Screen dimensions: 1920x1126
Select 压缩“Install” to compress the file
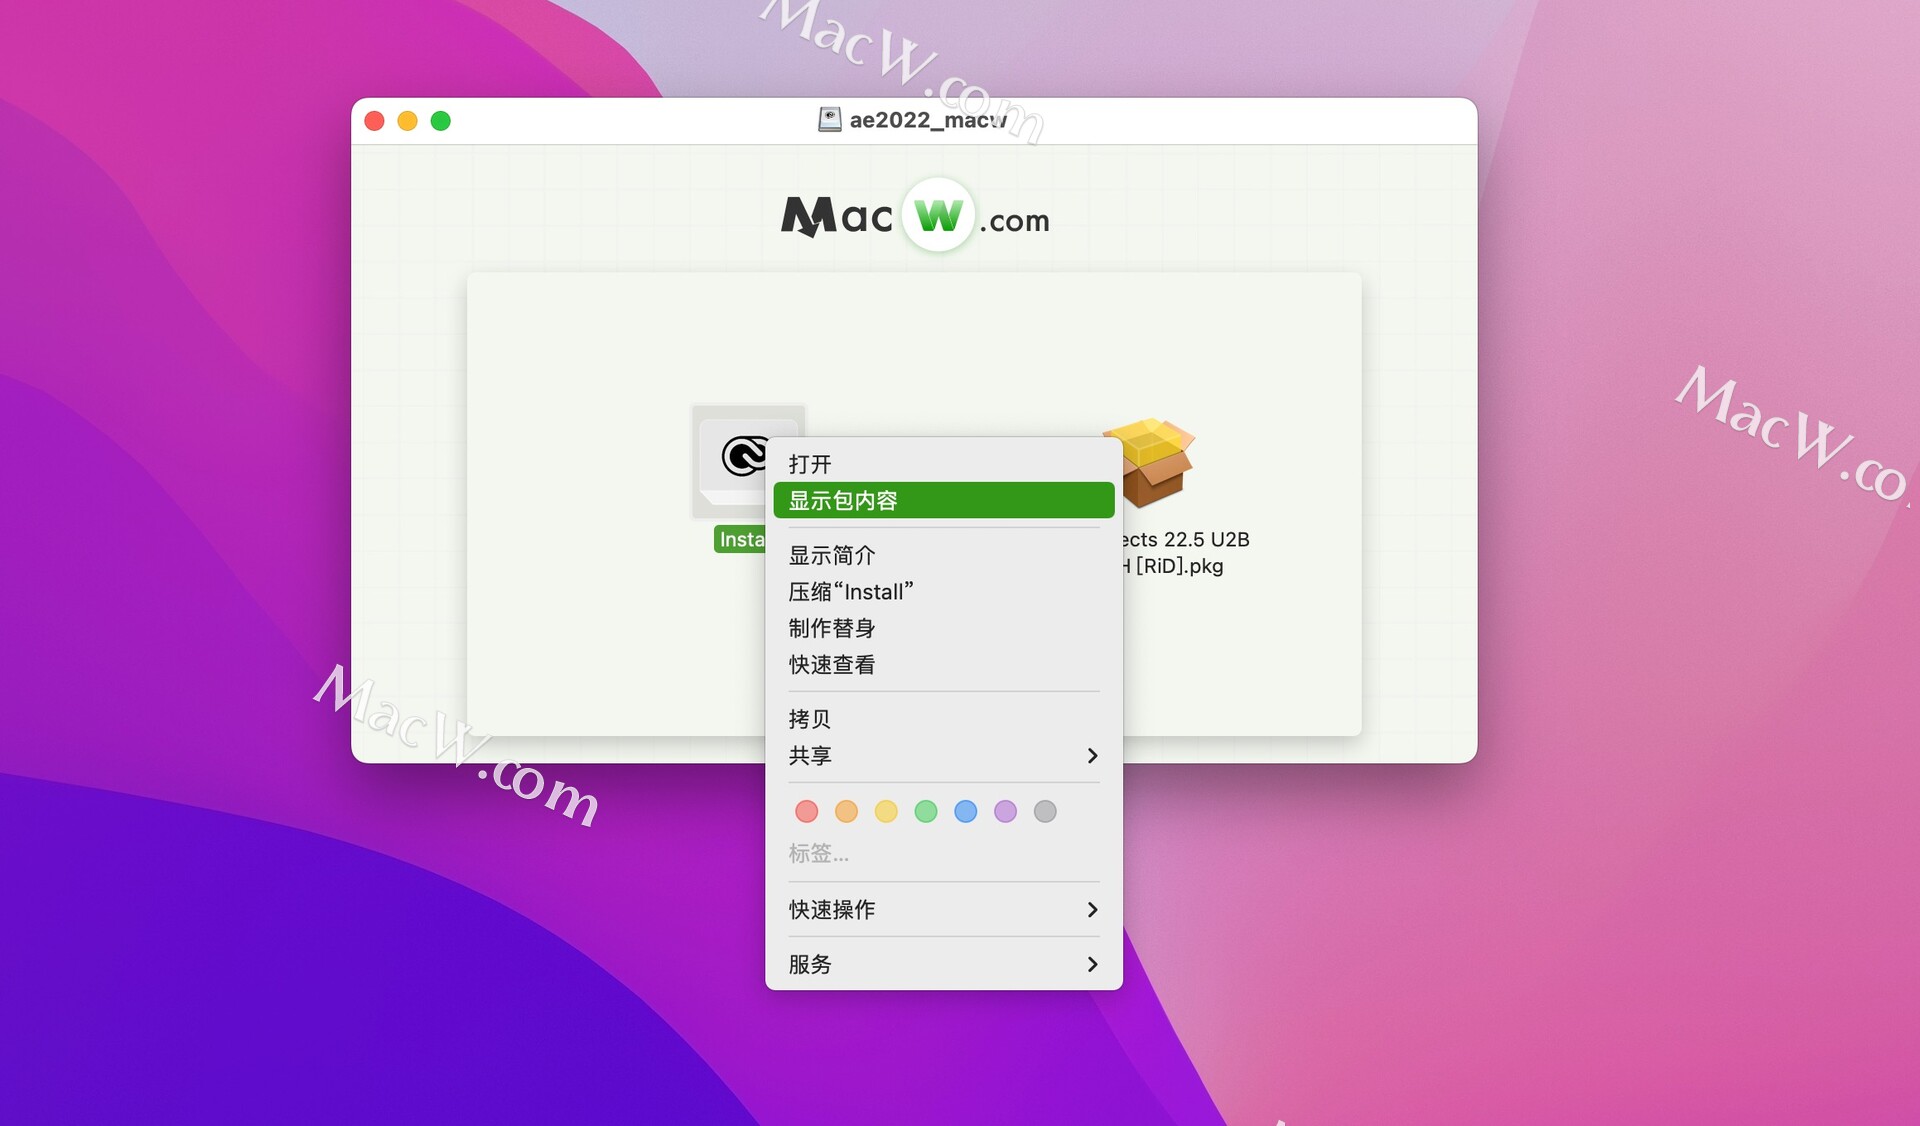pos(849,591)
